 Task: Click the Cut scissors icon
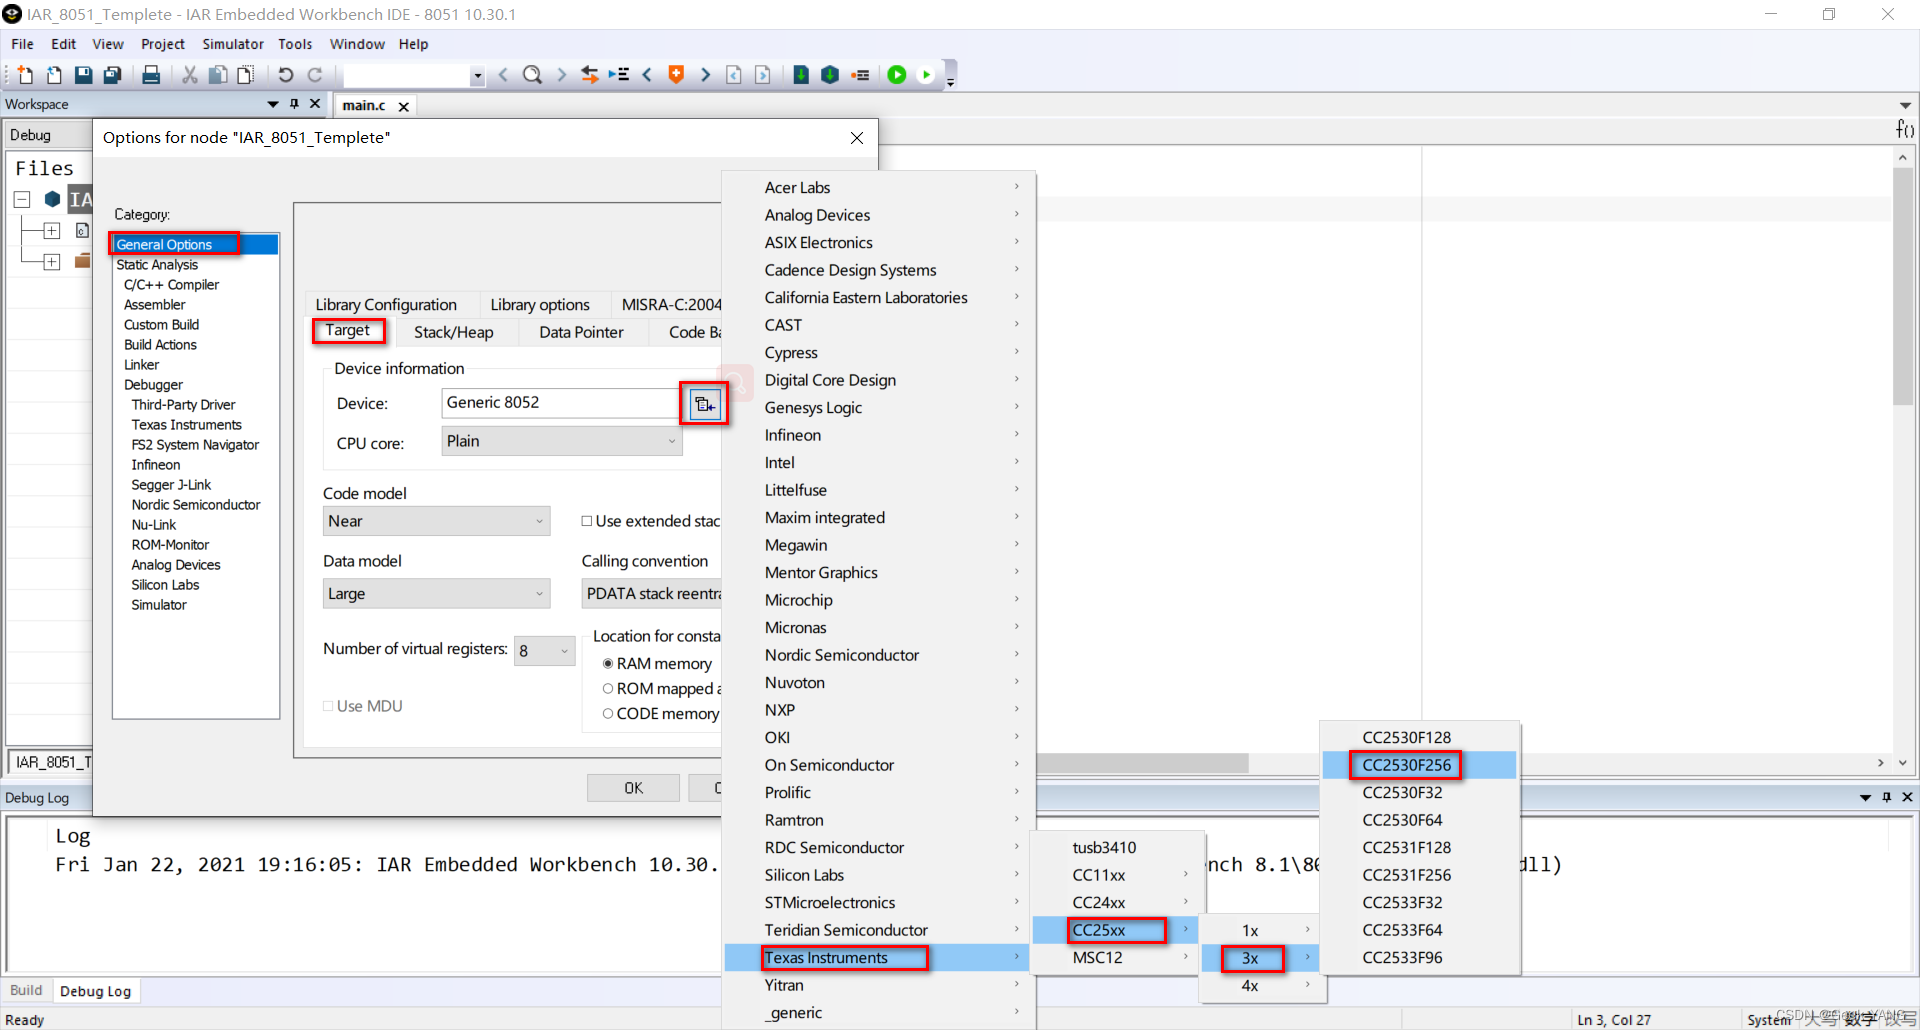[x=189, y=75]
